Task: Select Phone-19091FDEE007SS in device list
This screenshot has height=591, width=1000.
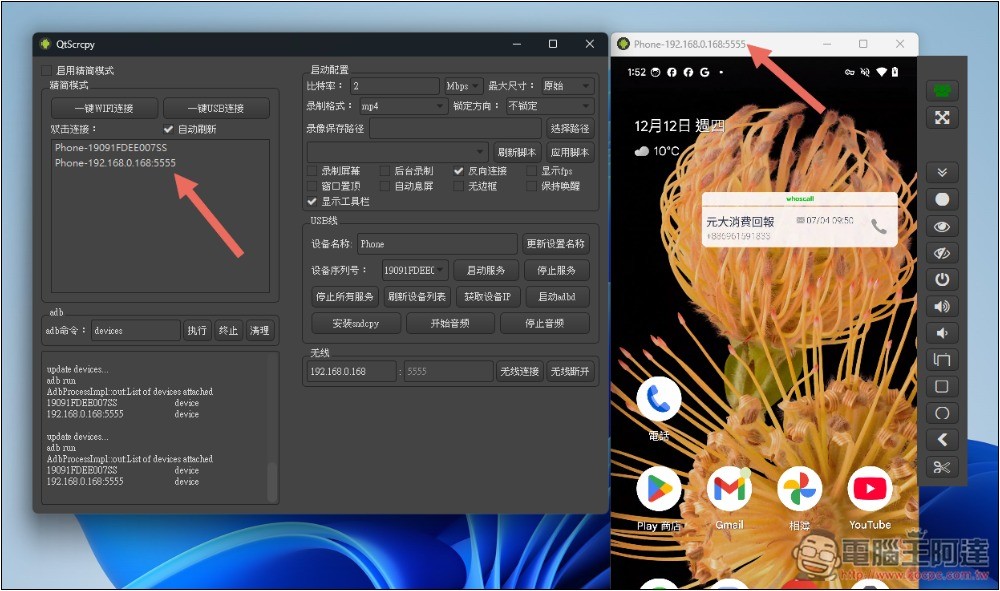Action: coord(160,147)
